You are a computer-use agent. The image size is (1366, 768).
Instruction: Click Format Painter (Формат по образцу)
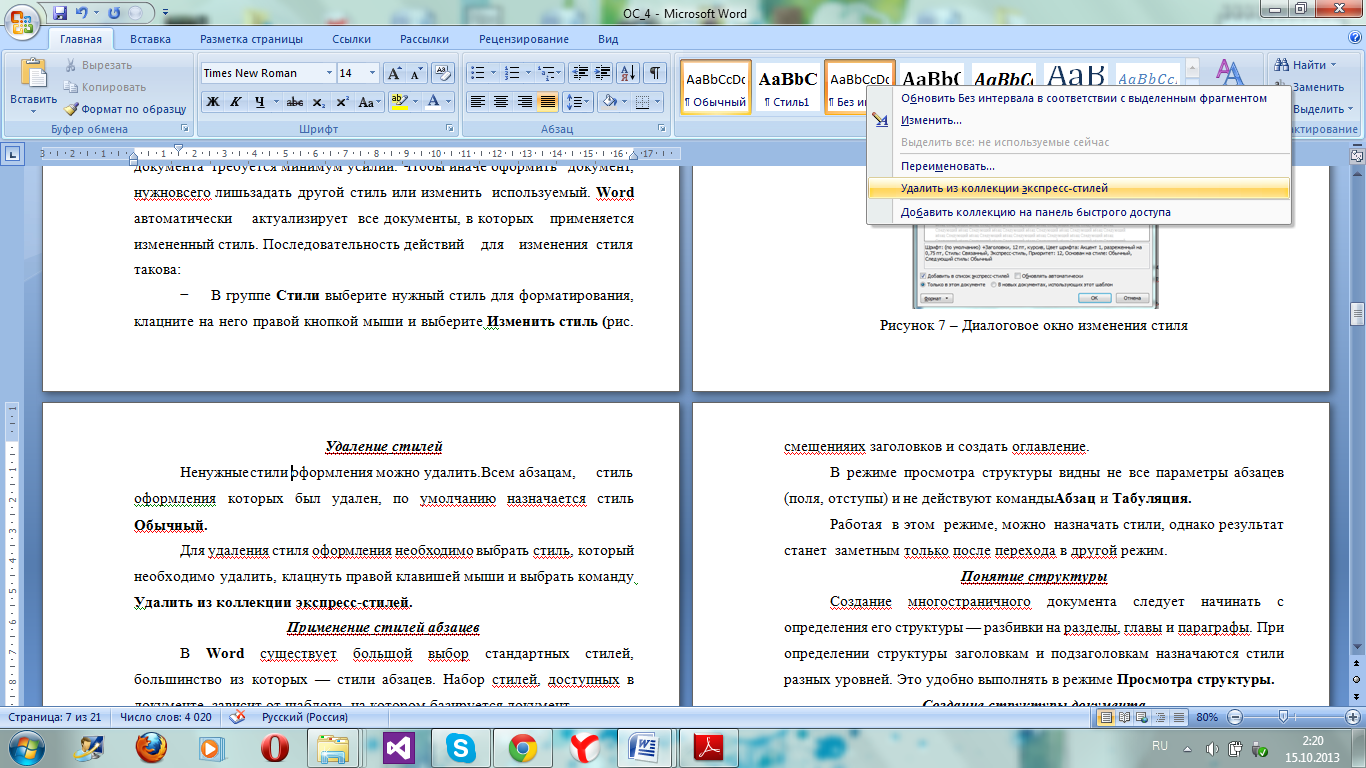(x=126, y=109)
